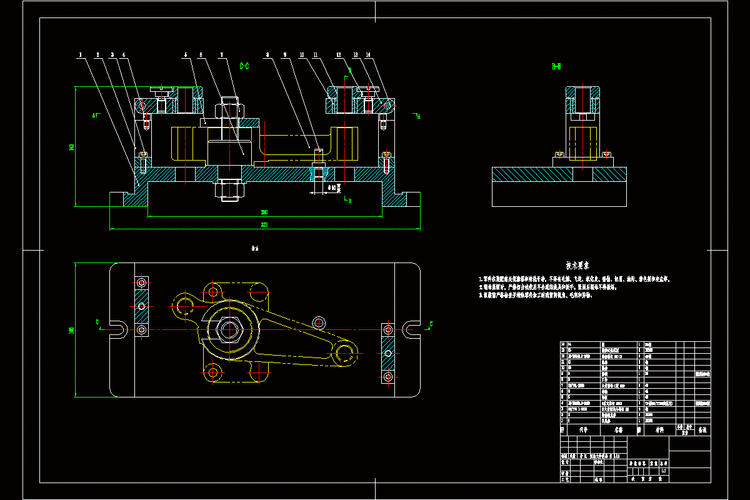Click the green section label above the side view
Image resolution: width=750 pixels, height=500 pixels.
point(558,66)
